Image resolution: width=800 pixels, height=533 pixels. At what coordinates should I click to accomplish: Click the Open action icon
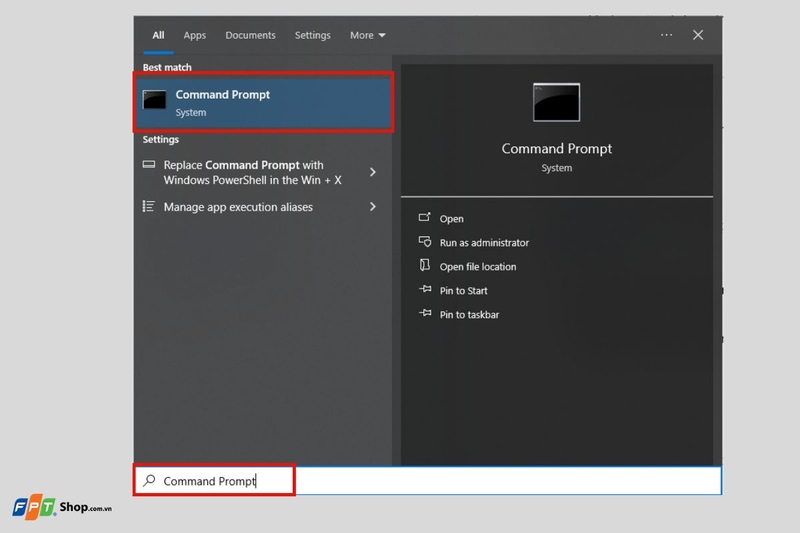[x=424, y=218]
